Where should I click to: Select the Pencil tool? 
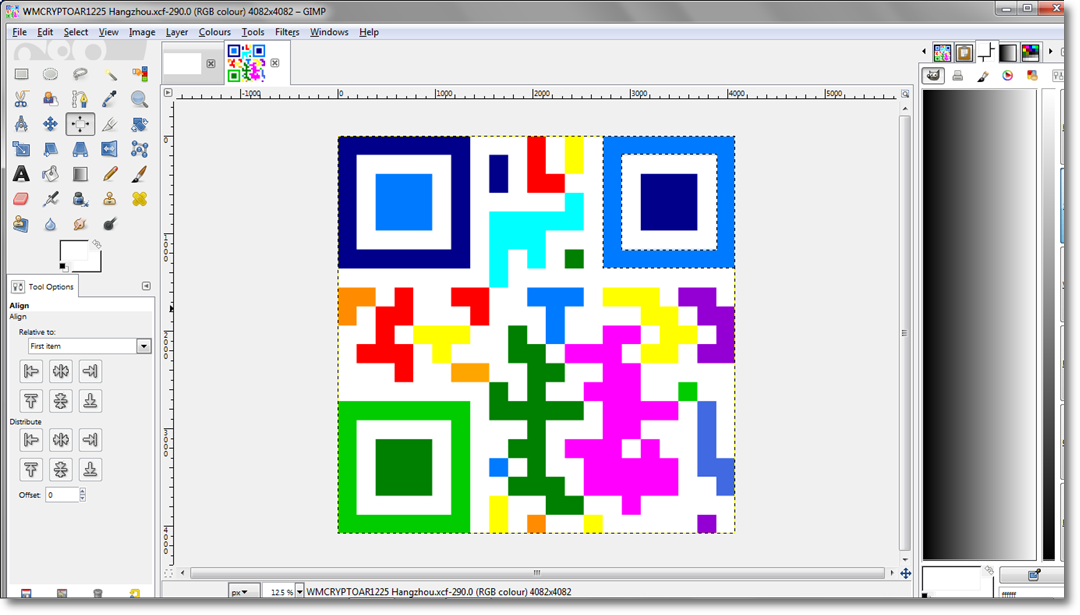pos(110,174)
